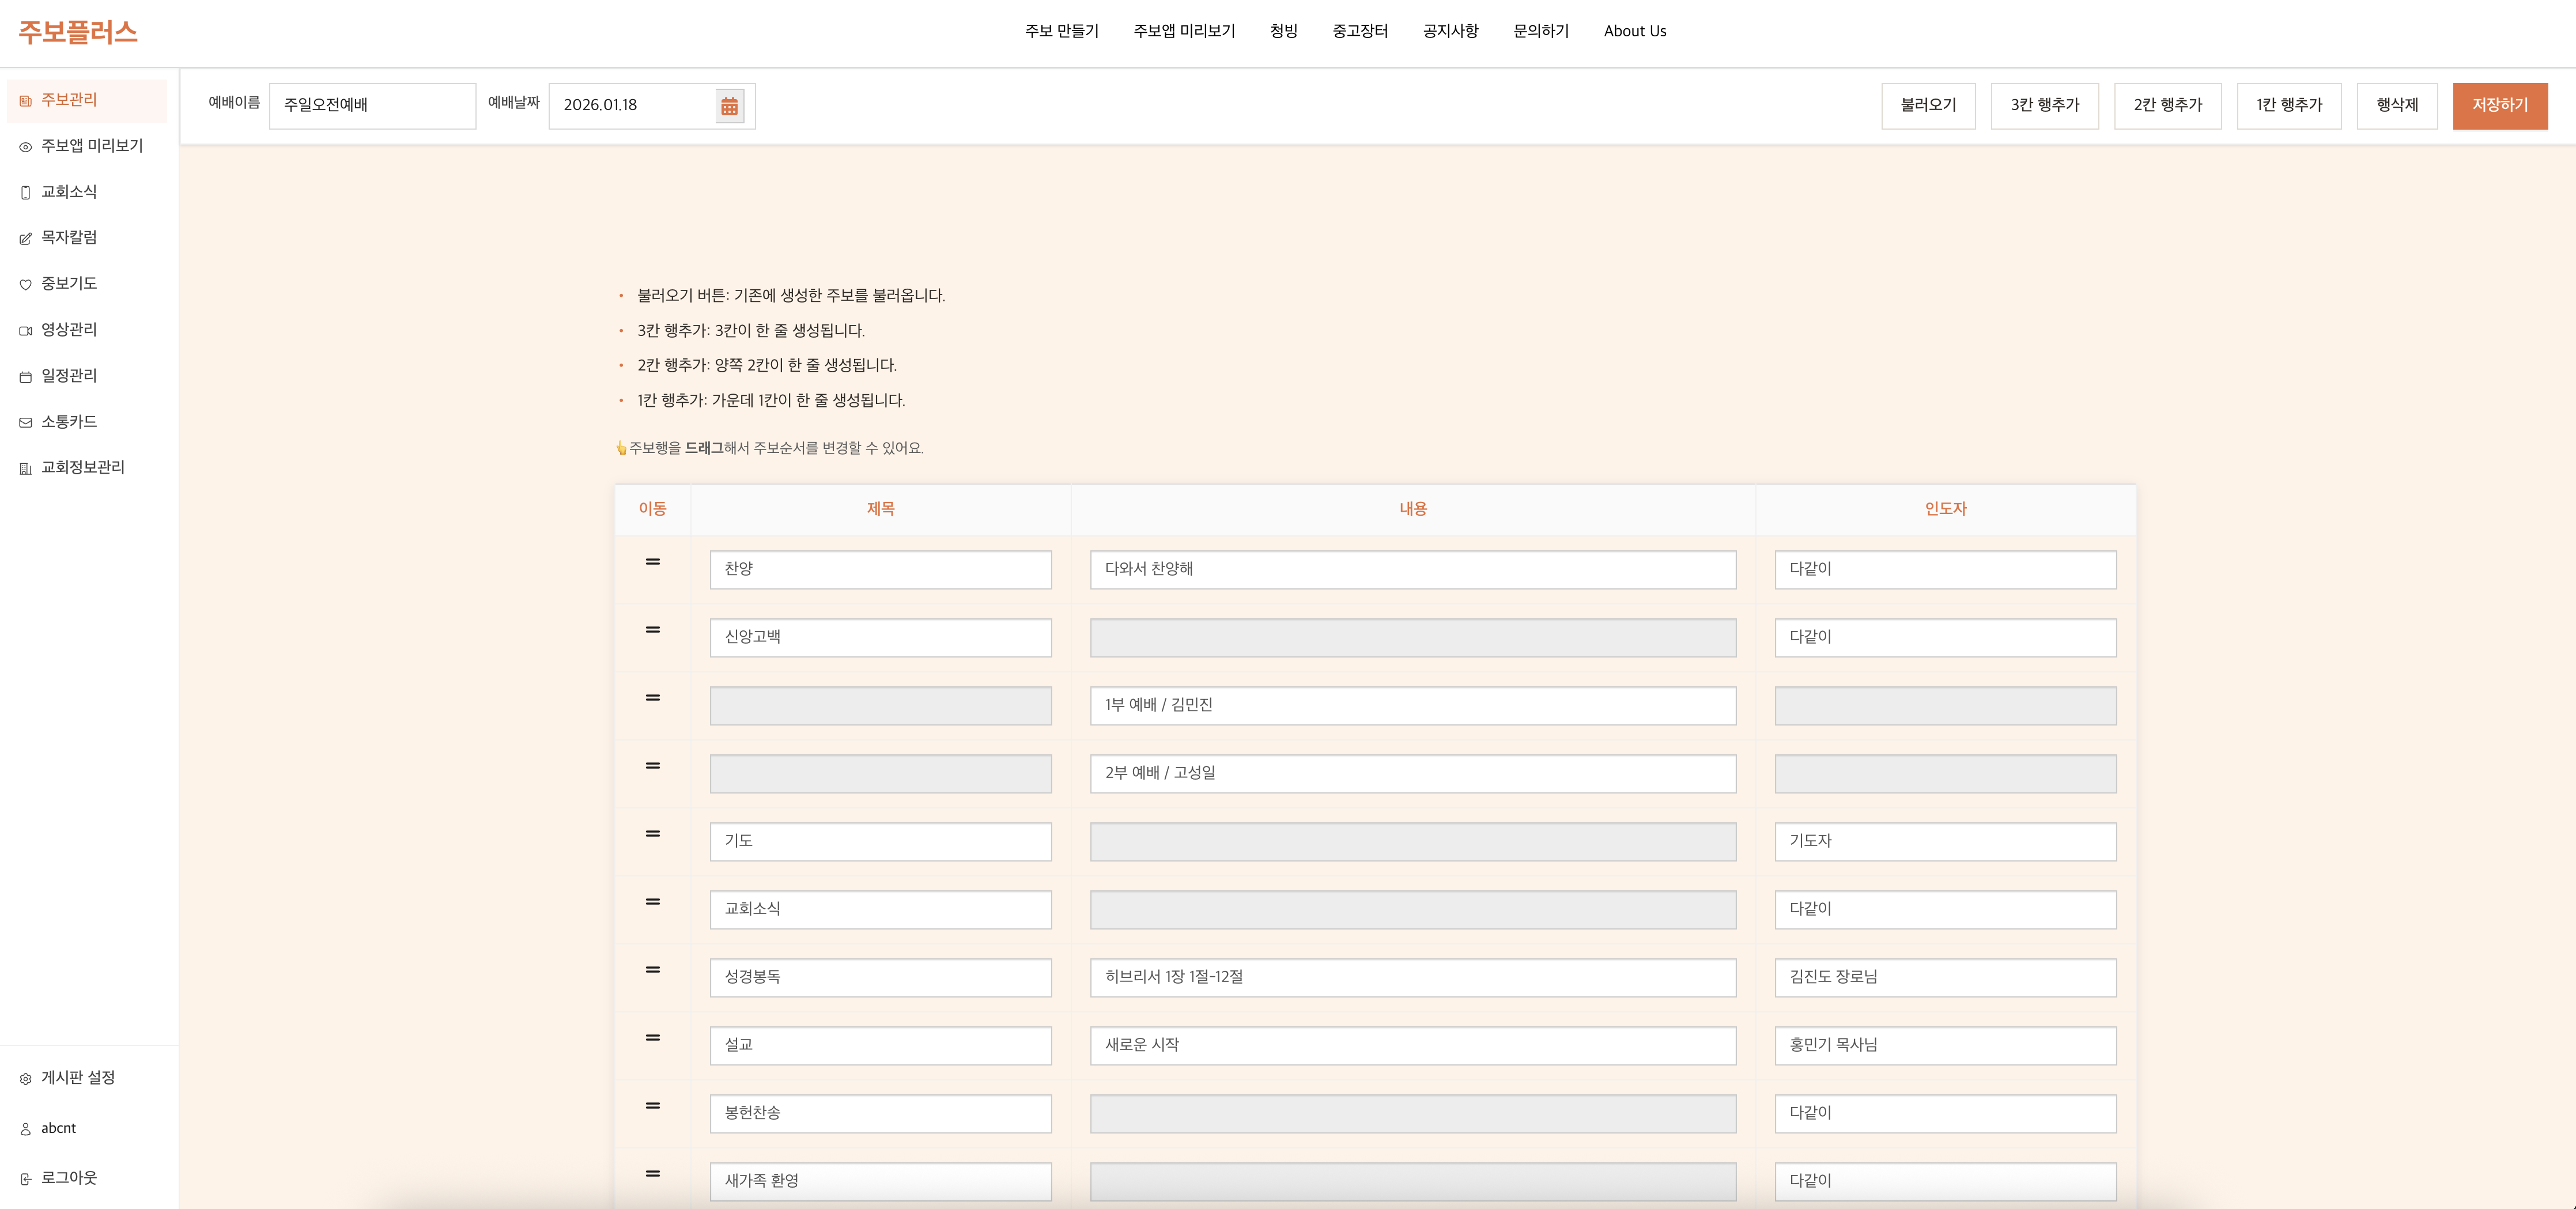This screenshot has height=1209, width=2576.
Task: Click the 예배이름 input field
Action: coord(372,106)
